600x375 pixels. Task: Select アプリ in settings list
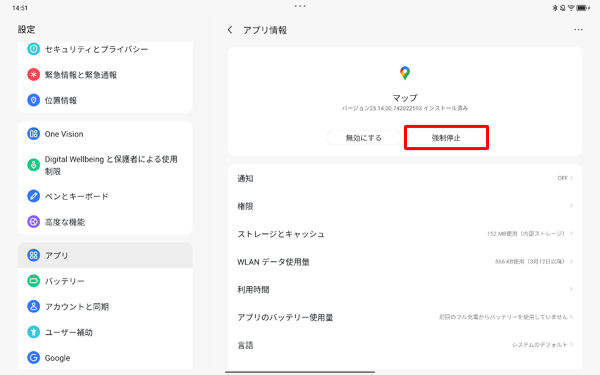click(105, 255)
